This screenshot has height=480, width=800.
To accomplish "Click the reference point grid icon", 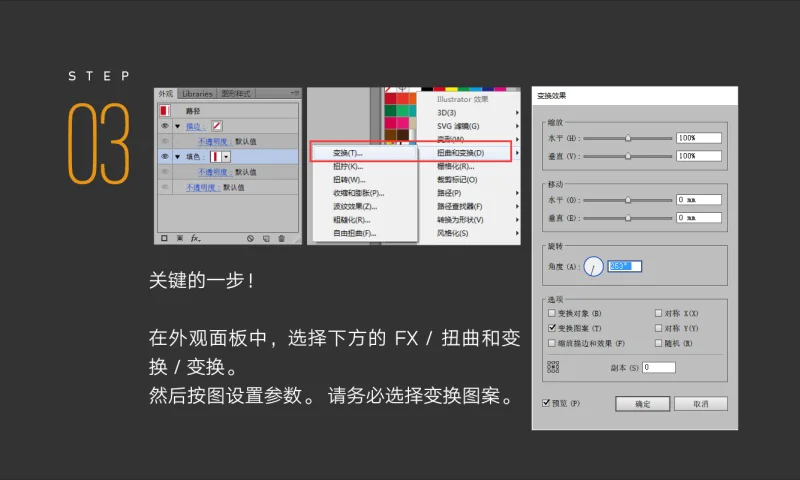I will 553,367.
